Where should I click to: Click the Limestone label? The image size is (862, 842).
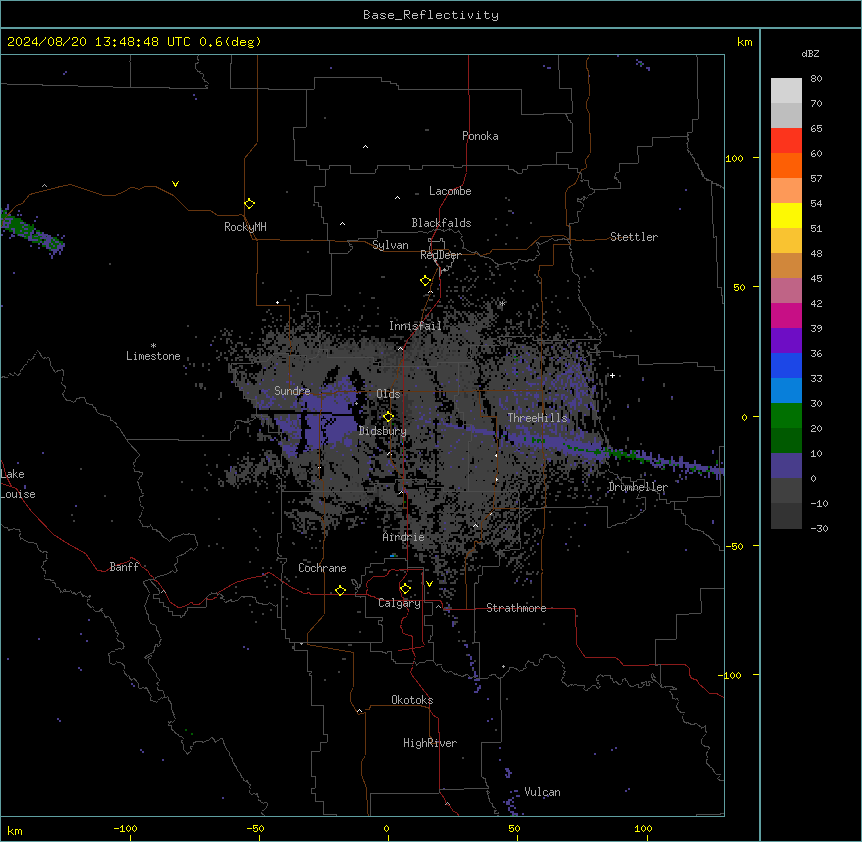[x=153, y=356]
